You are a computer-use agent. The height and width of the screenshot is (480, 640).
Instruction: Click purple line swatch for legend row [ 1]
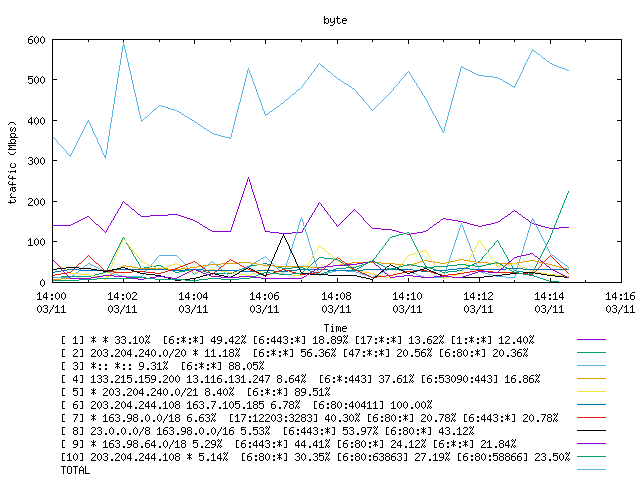click(591, 340)
